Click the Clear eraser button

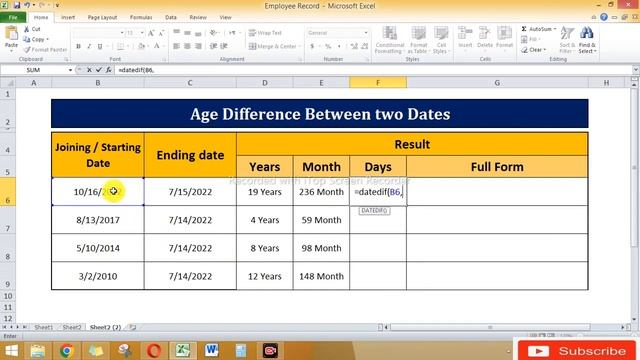(x=533, y=50)
